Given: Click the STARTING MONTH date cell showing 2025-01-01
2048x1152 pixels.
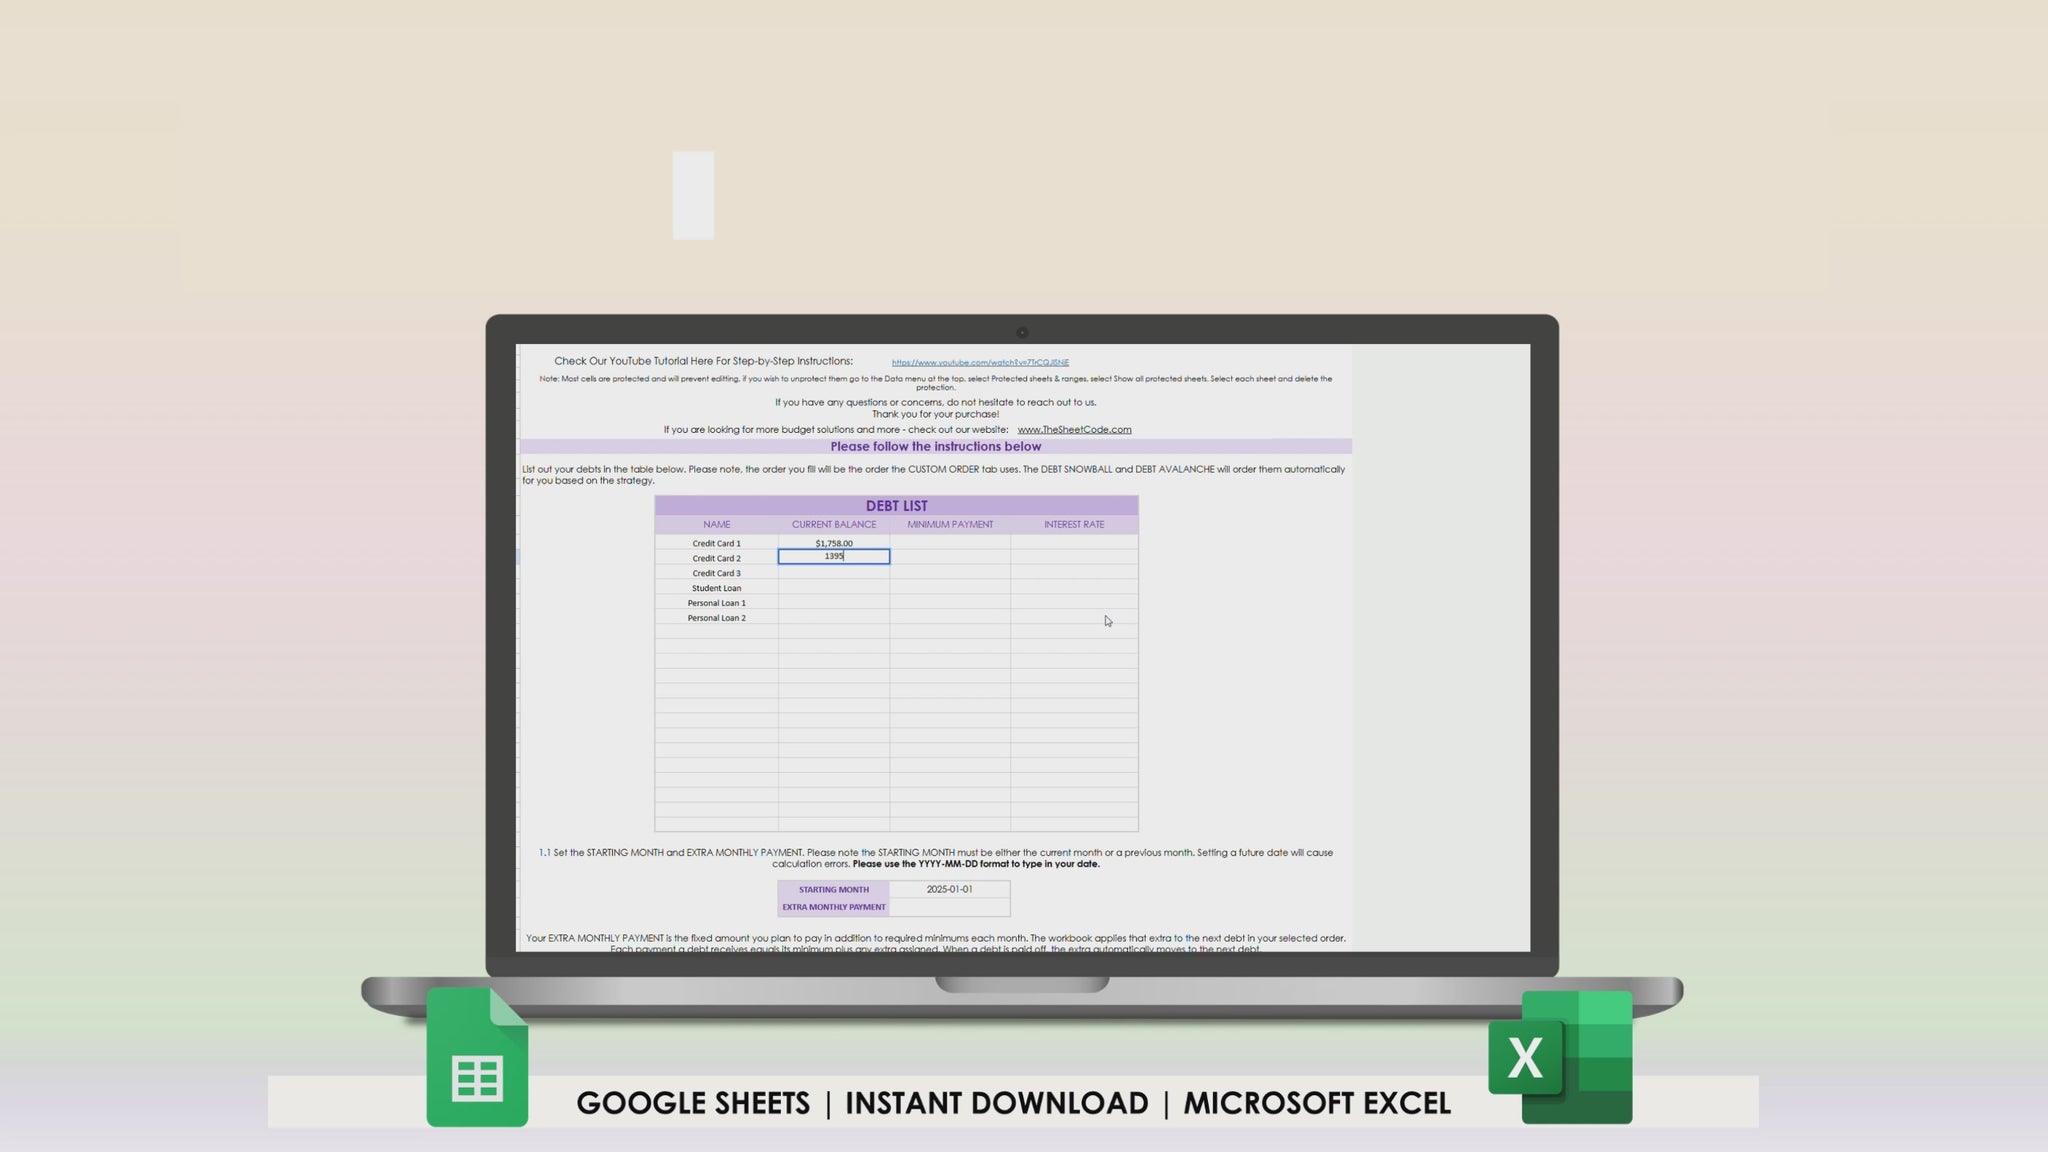Looking at the screenshot, I should pos(948,889).
